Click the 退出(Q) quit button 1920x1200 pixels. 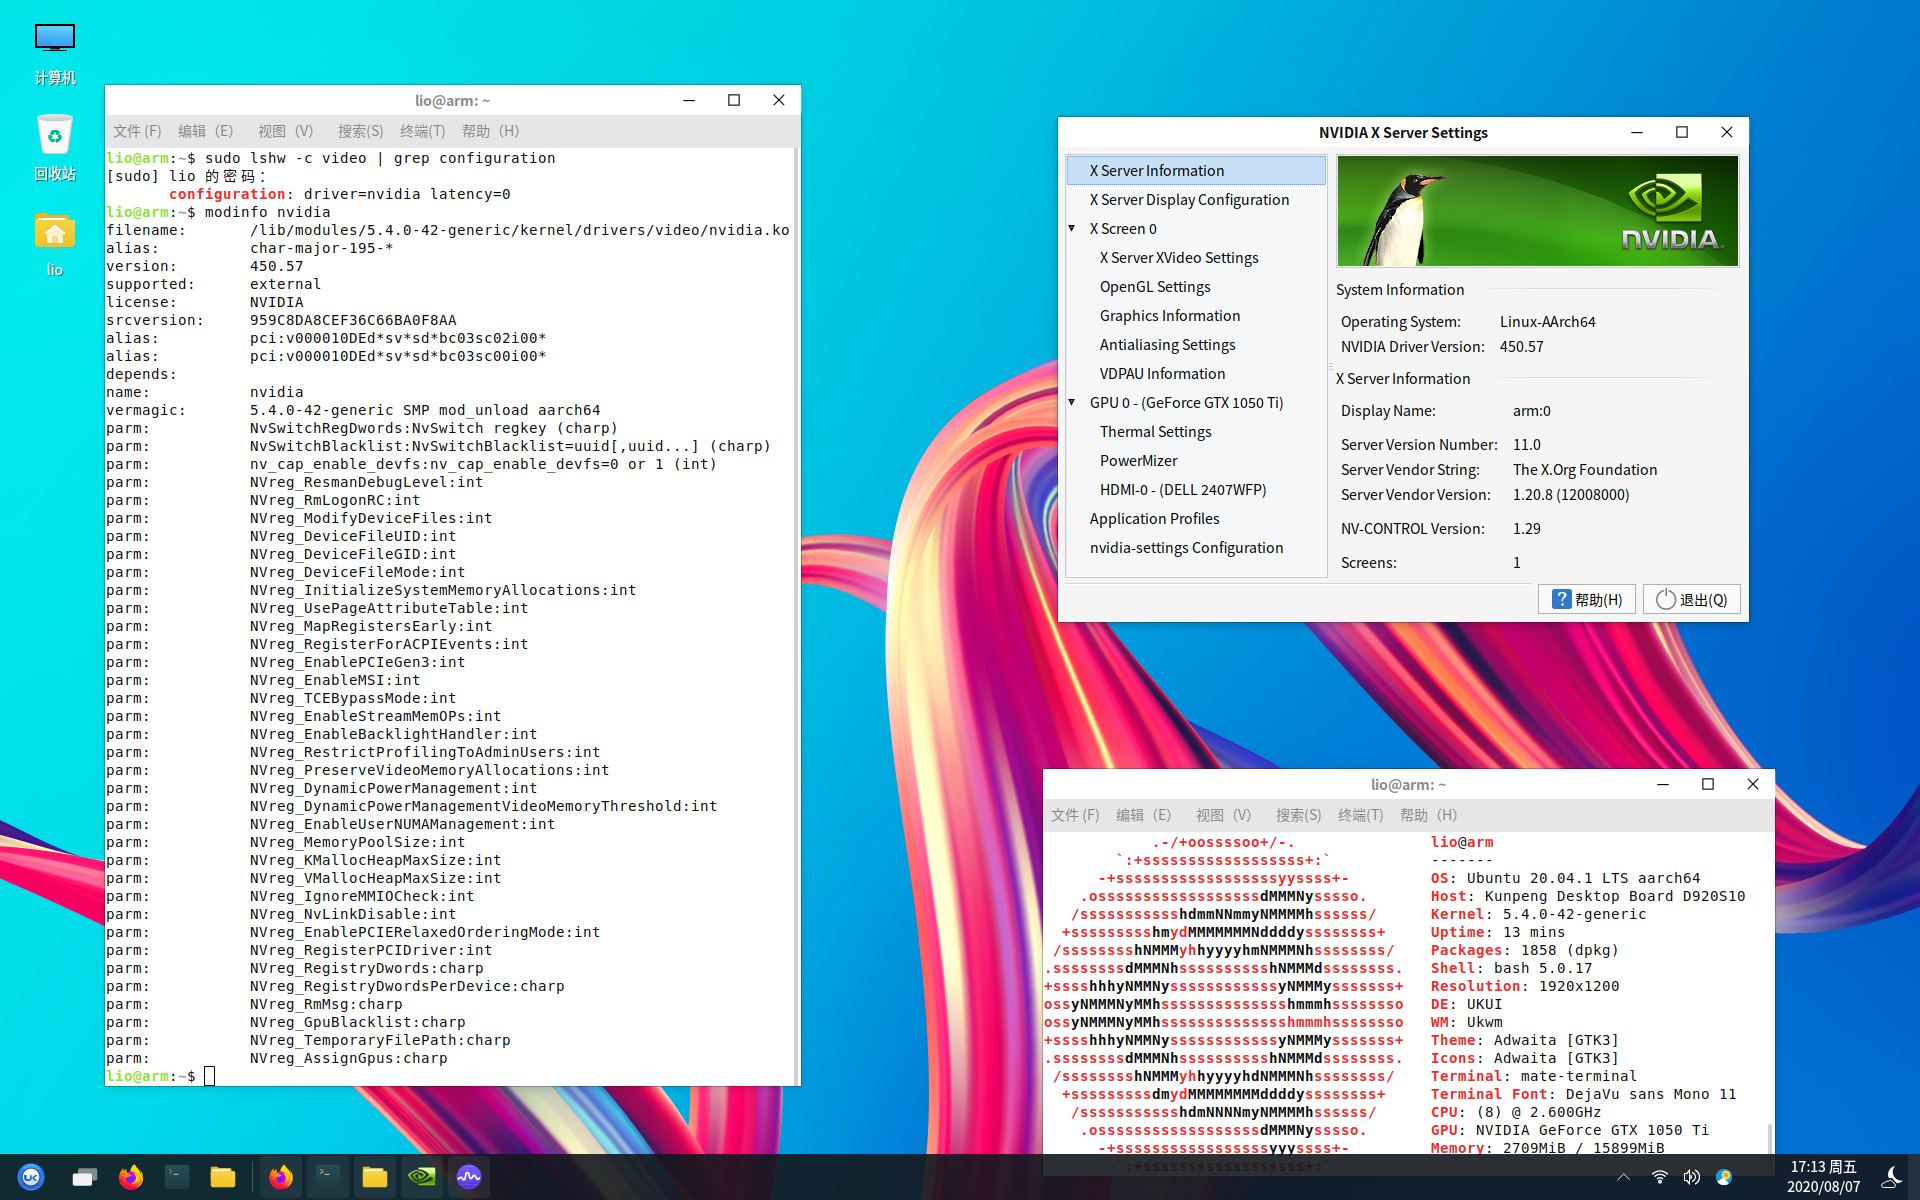pyautogui.click(x=1692, y=599)
